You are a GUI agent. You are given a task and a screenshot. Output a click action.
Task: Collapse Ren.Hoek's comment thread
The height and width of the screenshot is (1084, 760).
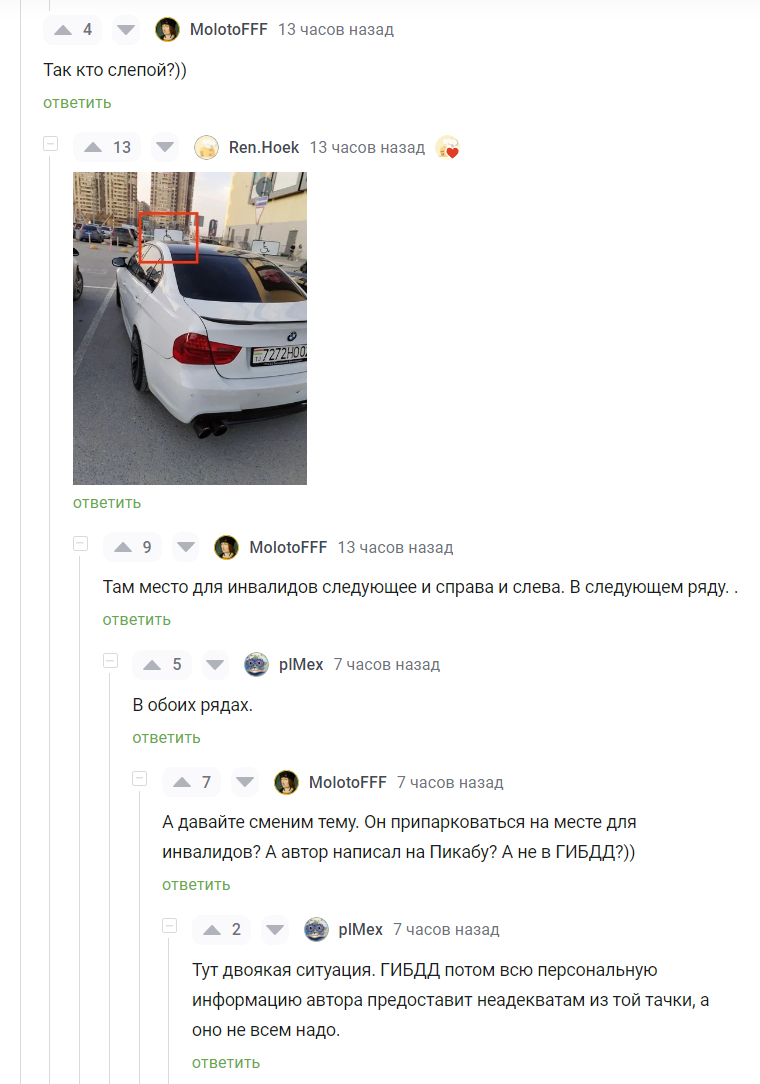[x=50, y=144]
